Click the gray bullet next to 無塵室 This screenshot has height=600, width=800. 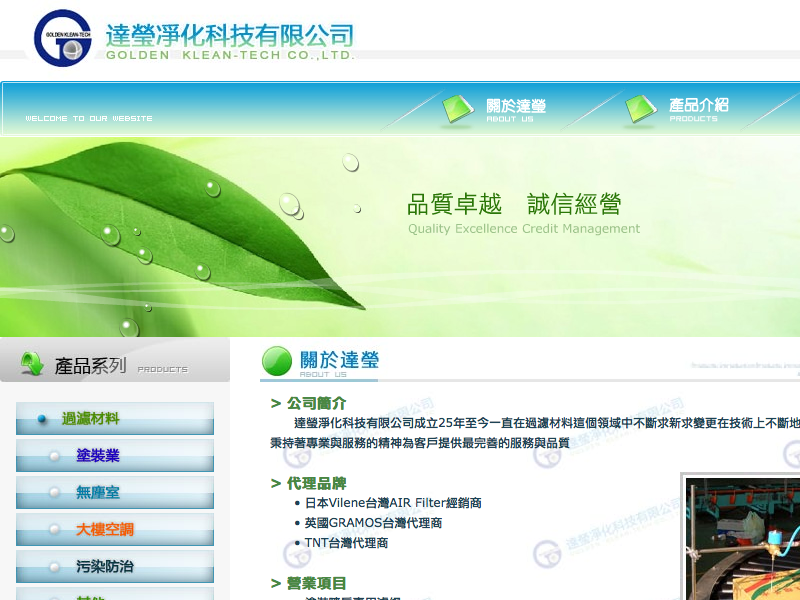55,493
